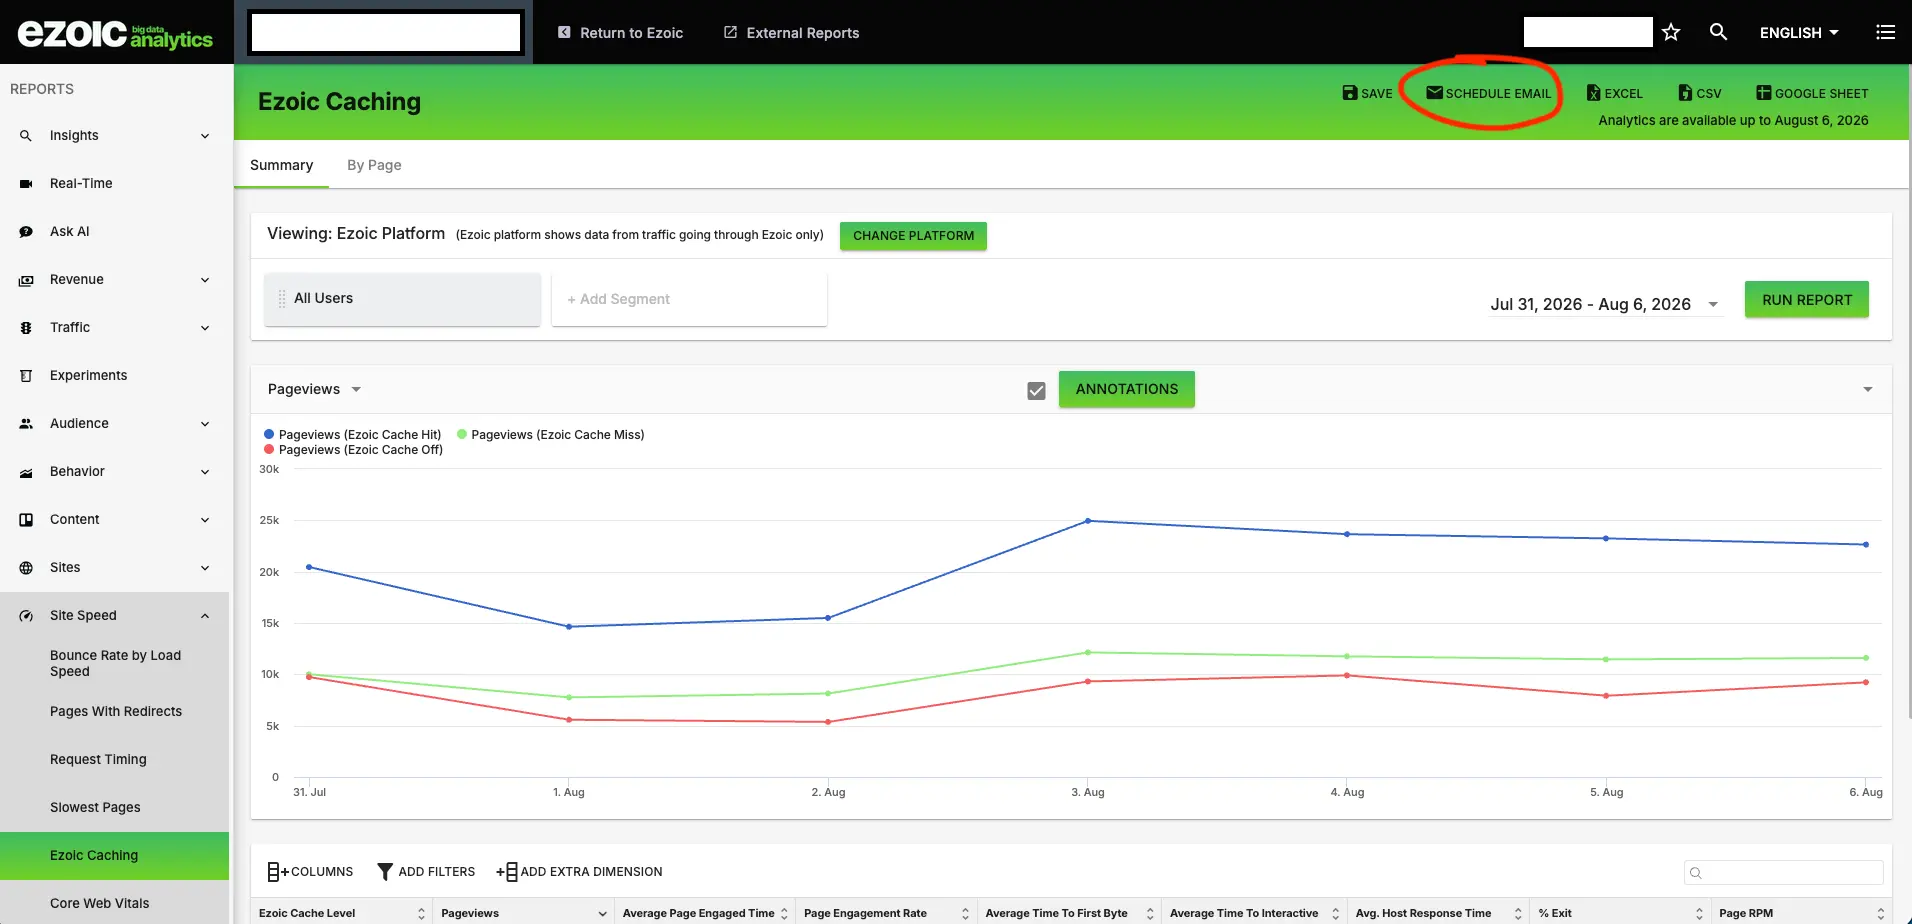1912x924 pixels.
Task: Click the Revenue money icon
Action: [26, 280]
